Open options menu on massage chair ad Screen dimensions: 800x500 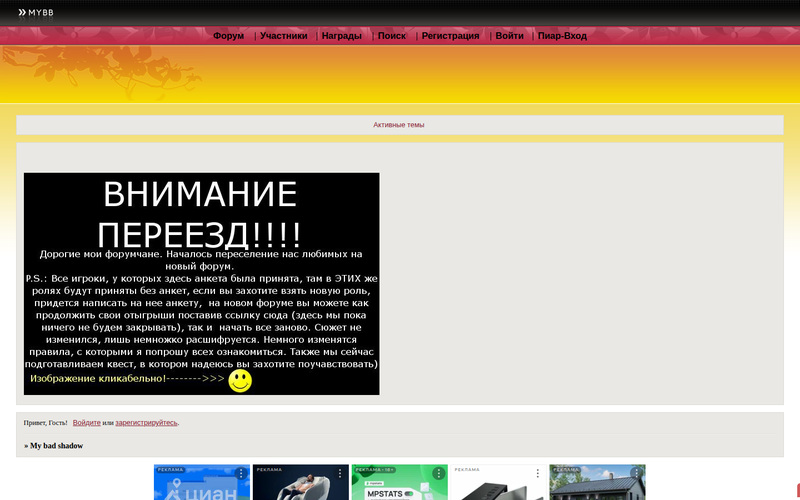[x=340, y=473]
